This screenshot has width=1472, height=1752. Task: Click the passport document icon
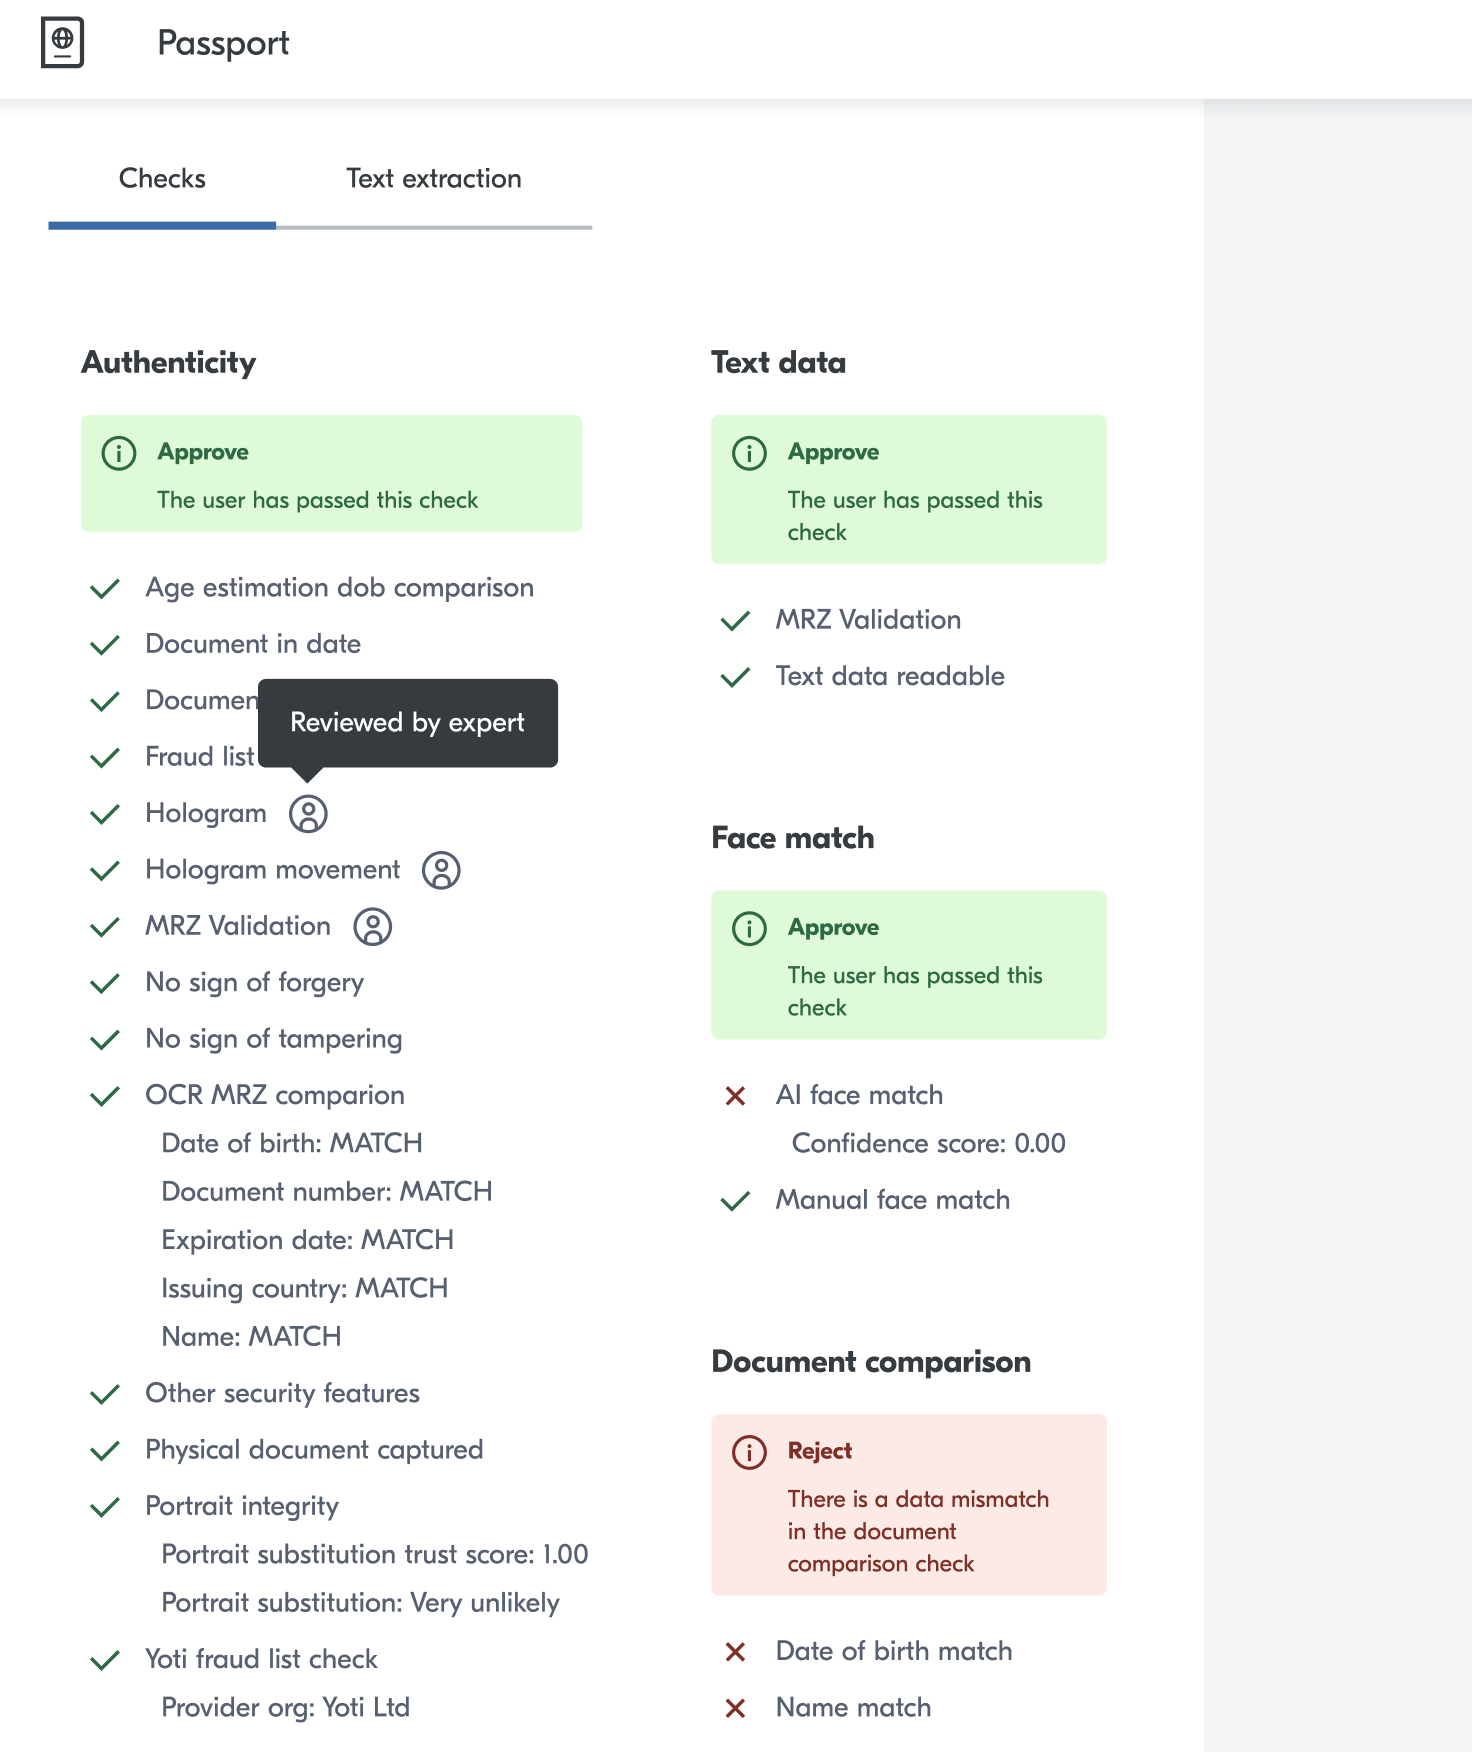coord(62,43)
